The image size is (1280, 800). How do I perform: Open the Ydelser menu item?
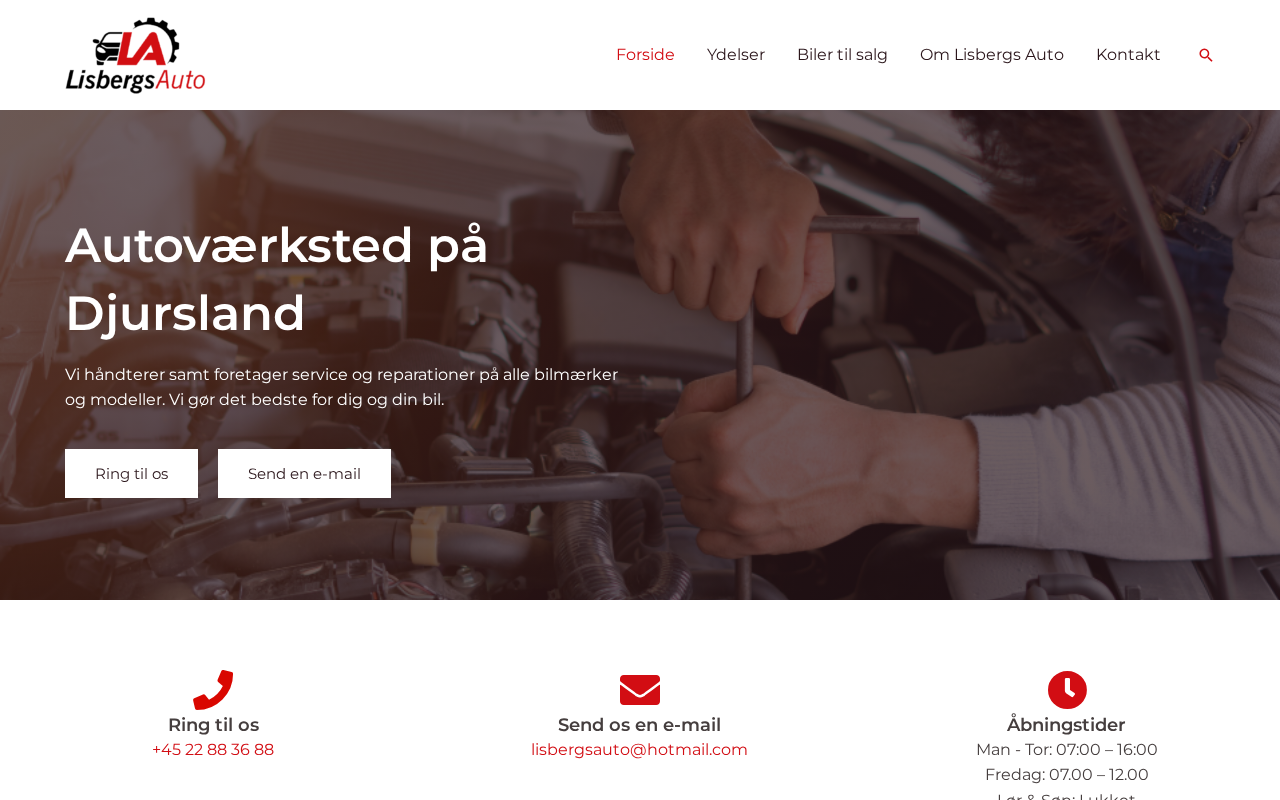point(736,55)
